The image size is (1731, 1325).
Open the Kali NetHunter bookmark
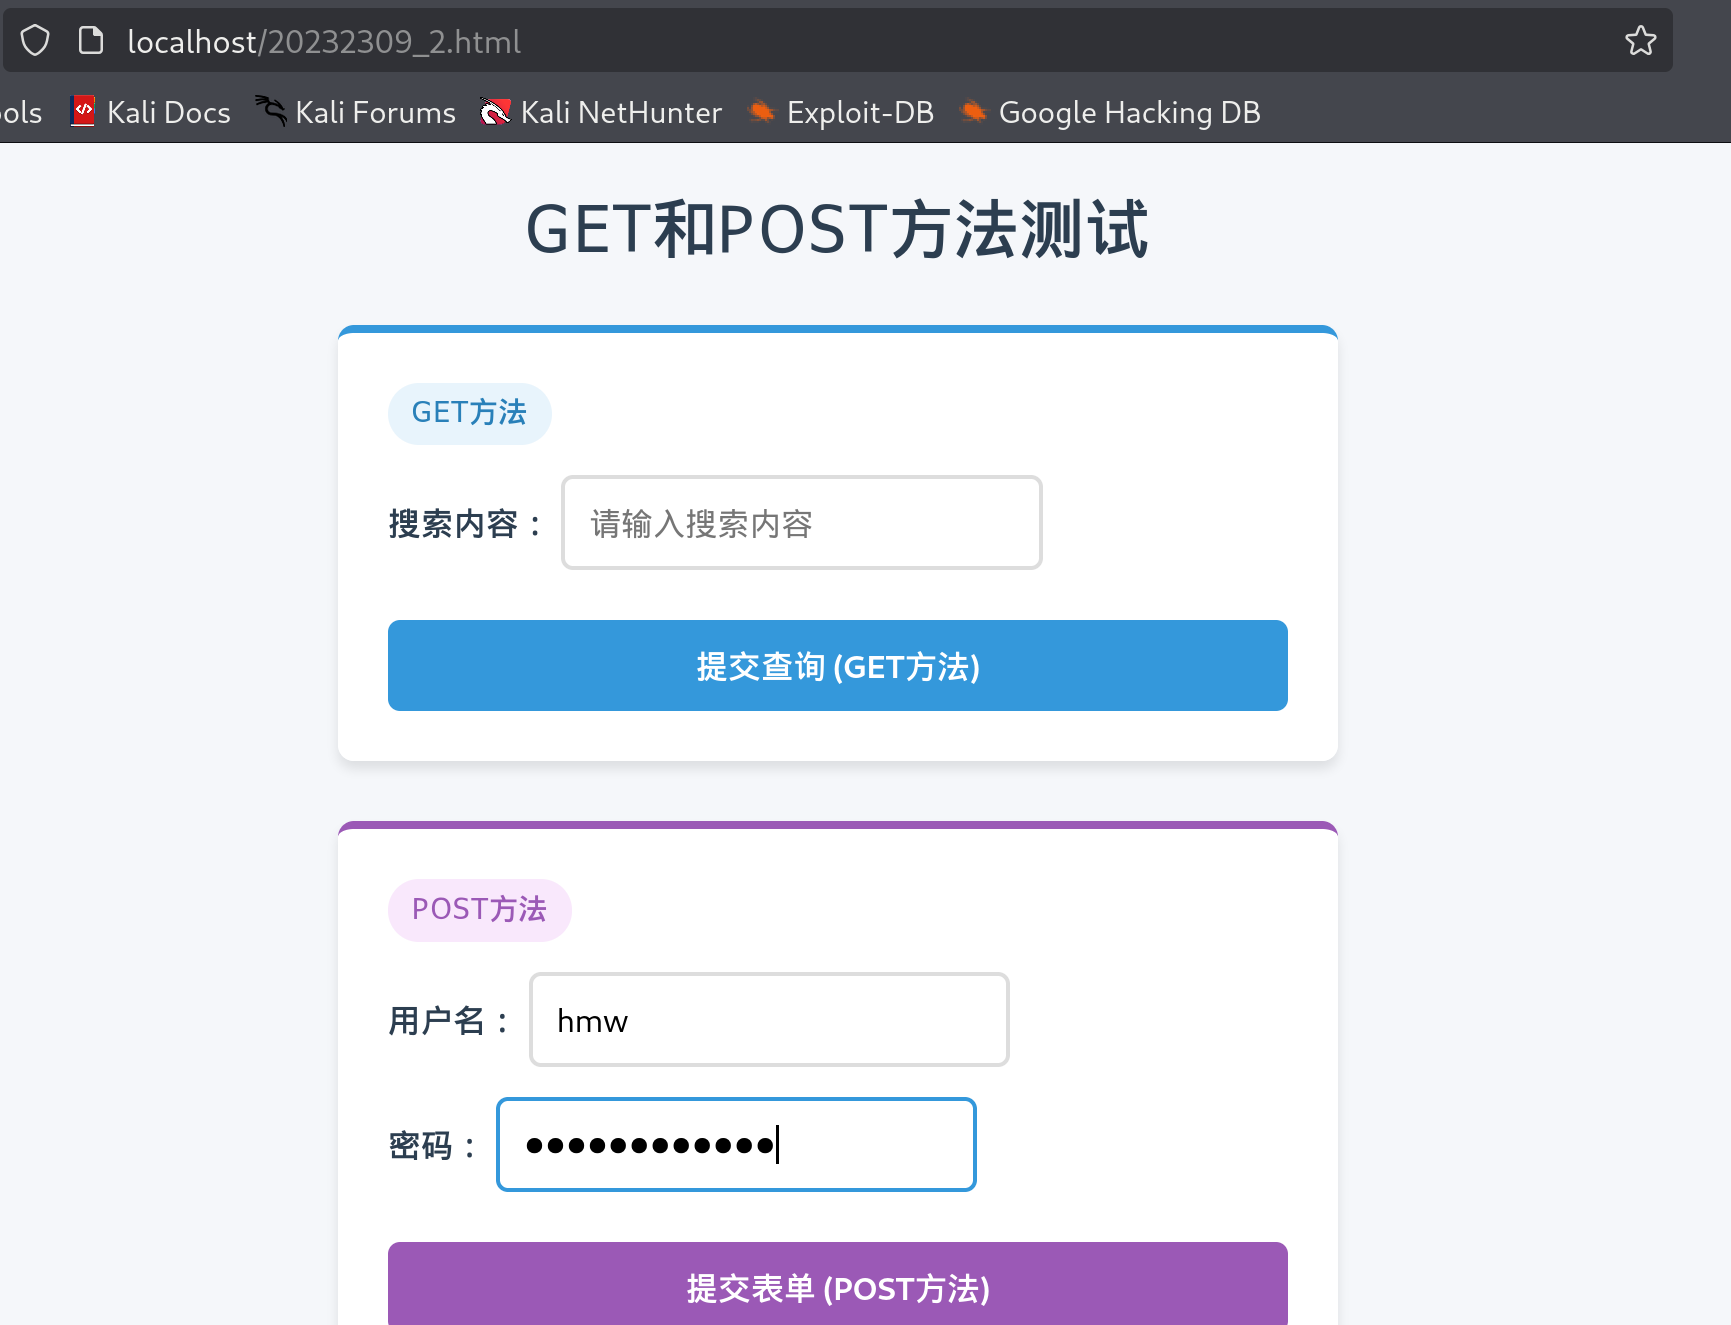pyautogui.click(x=601, y=112)
